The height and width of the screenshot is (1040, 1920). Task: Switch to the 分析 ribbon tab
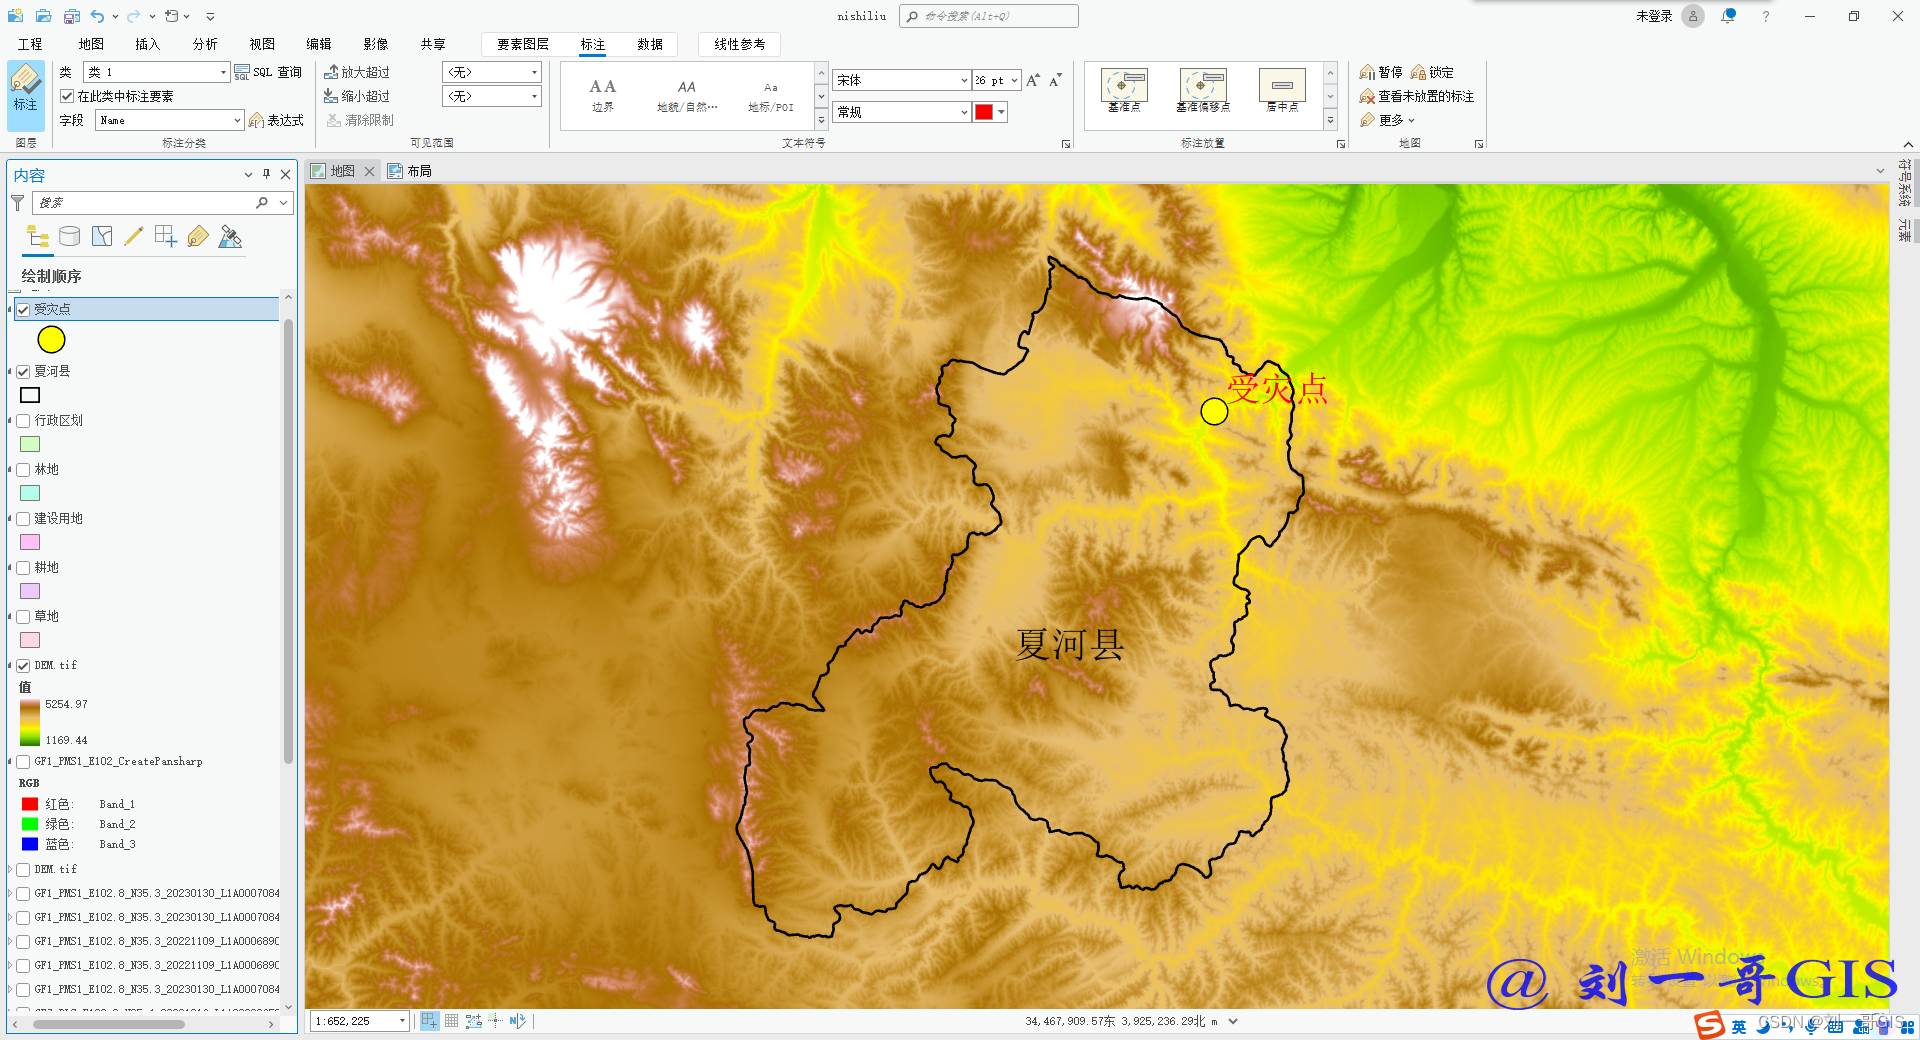[x=205, y=44]
